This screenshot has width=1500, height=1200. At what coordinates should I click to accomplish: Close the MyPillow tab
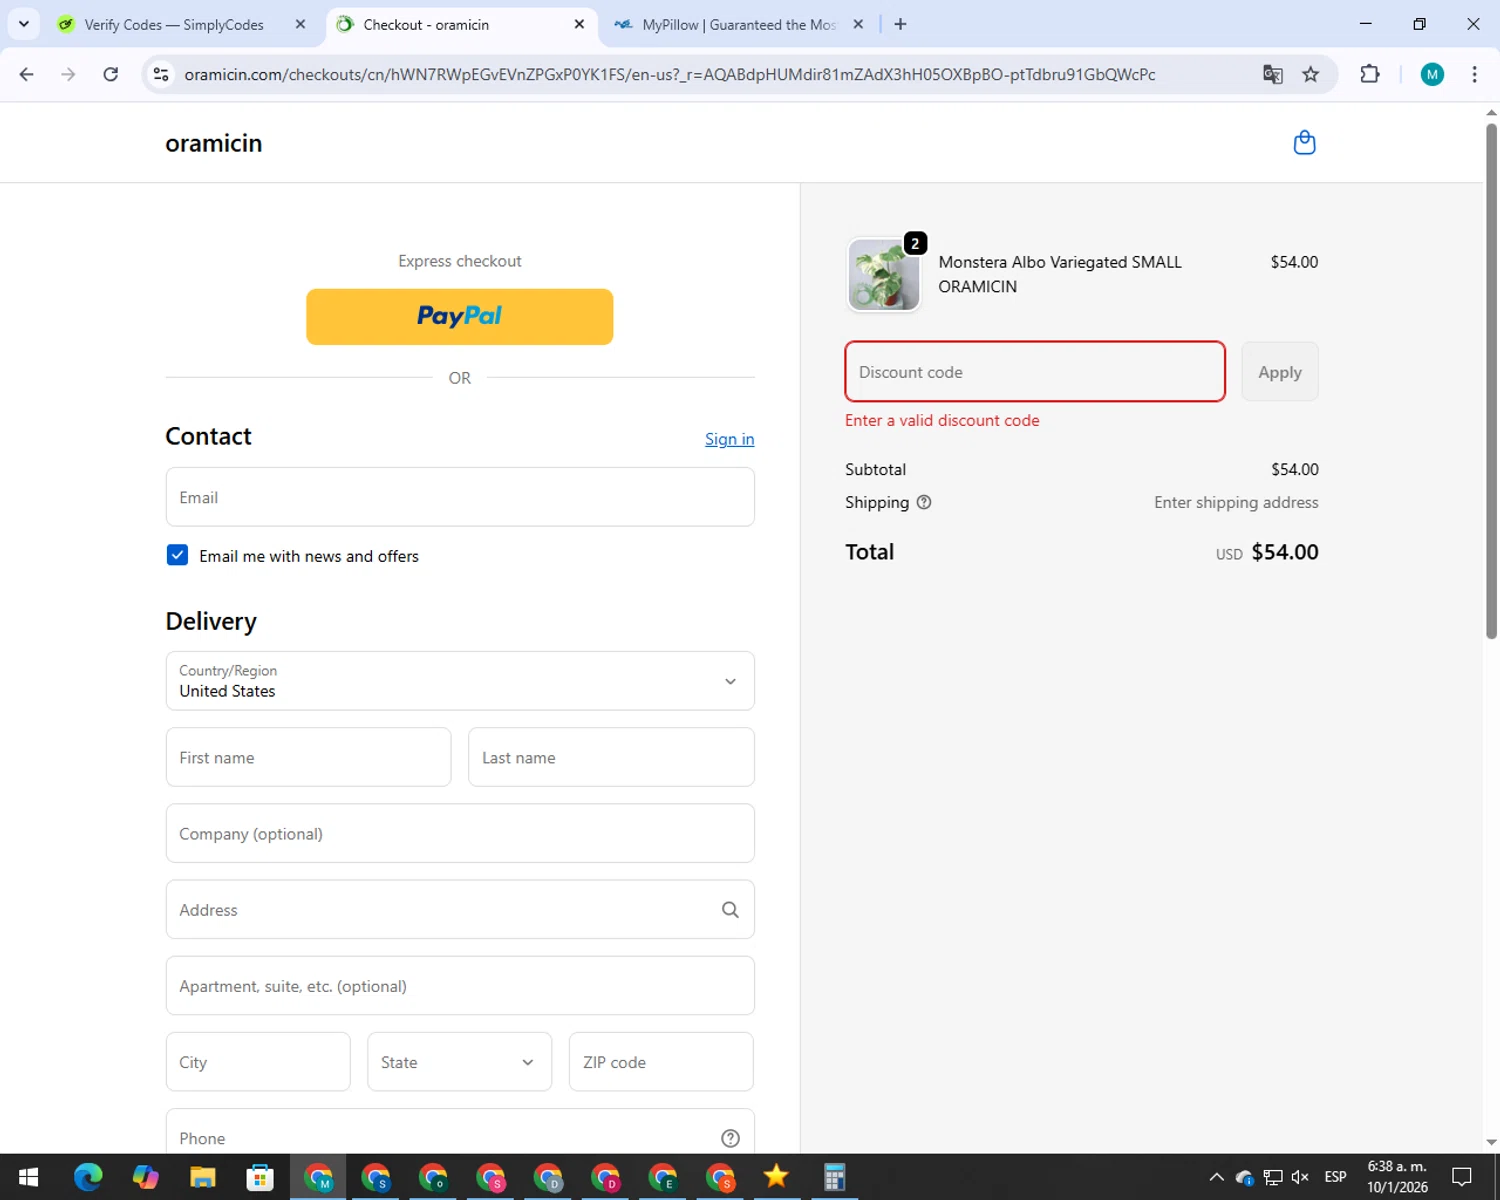[x=858, y=24]
